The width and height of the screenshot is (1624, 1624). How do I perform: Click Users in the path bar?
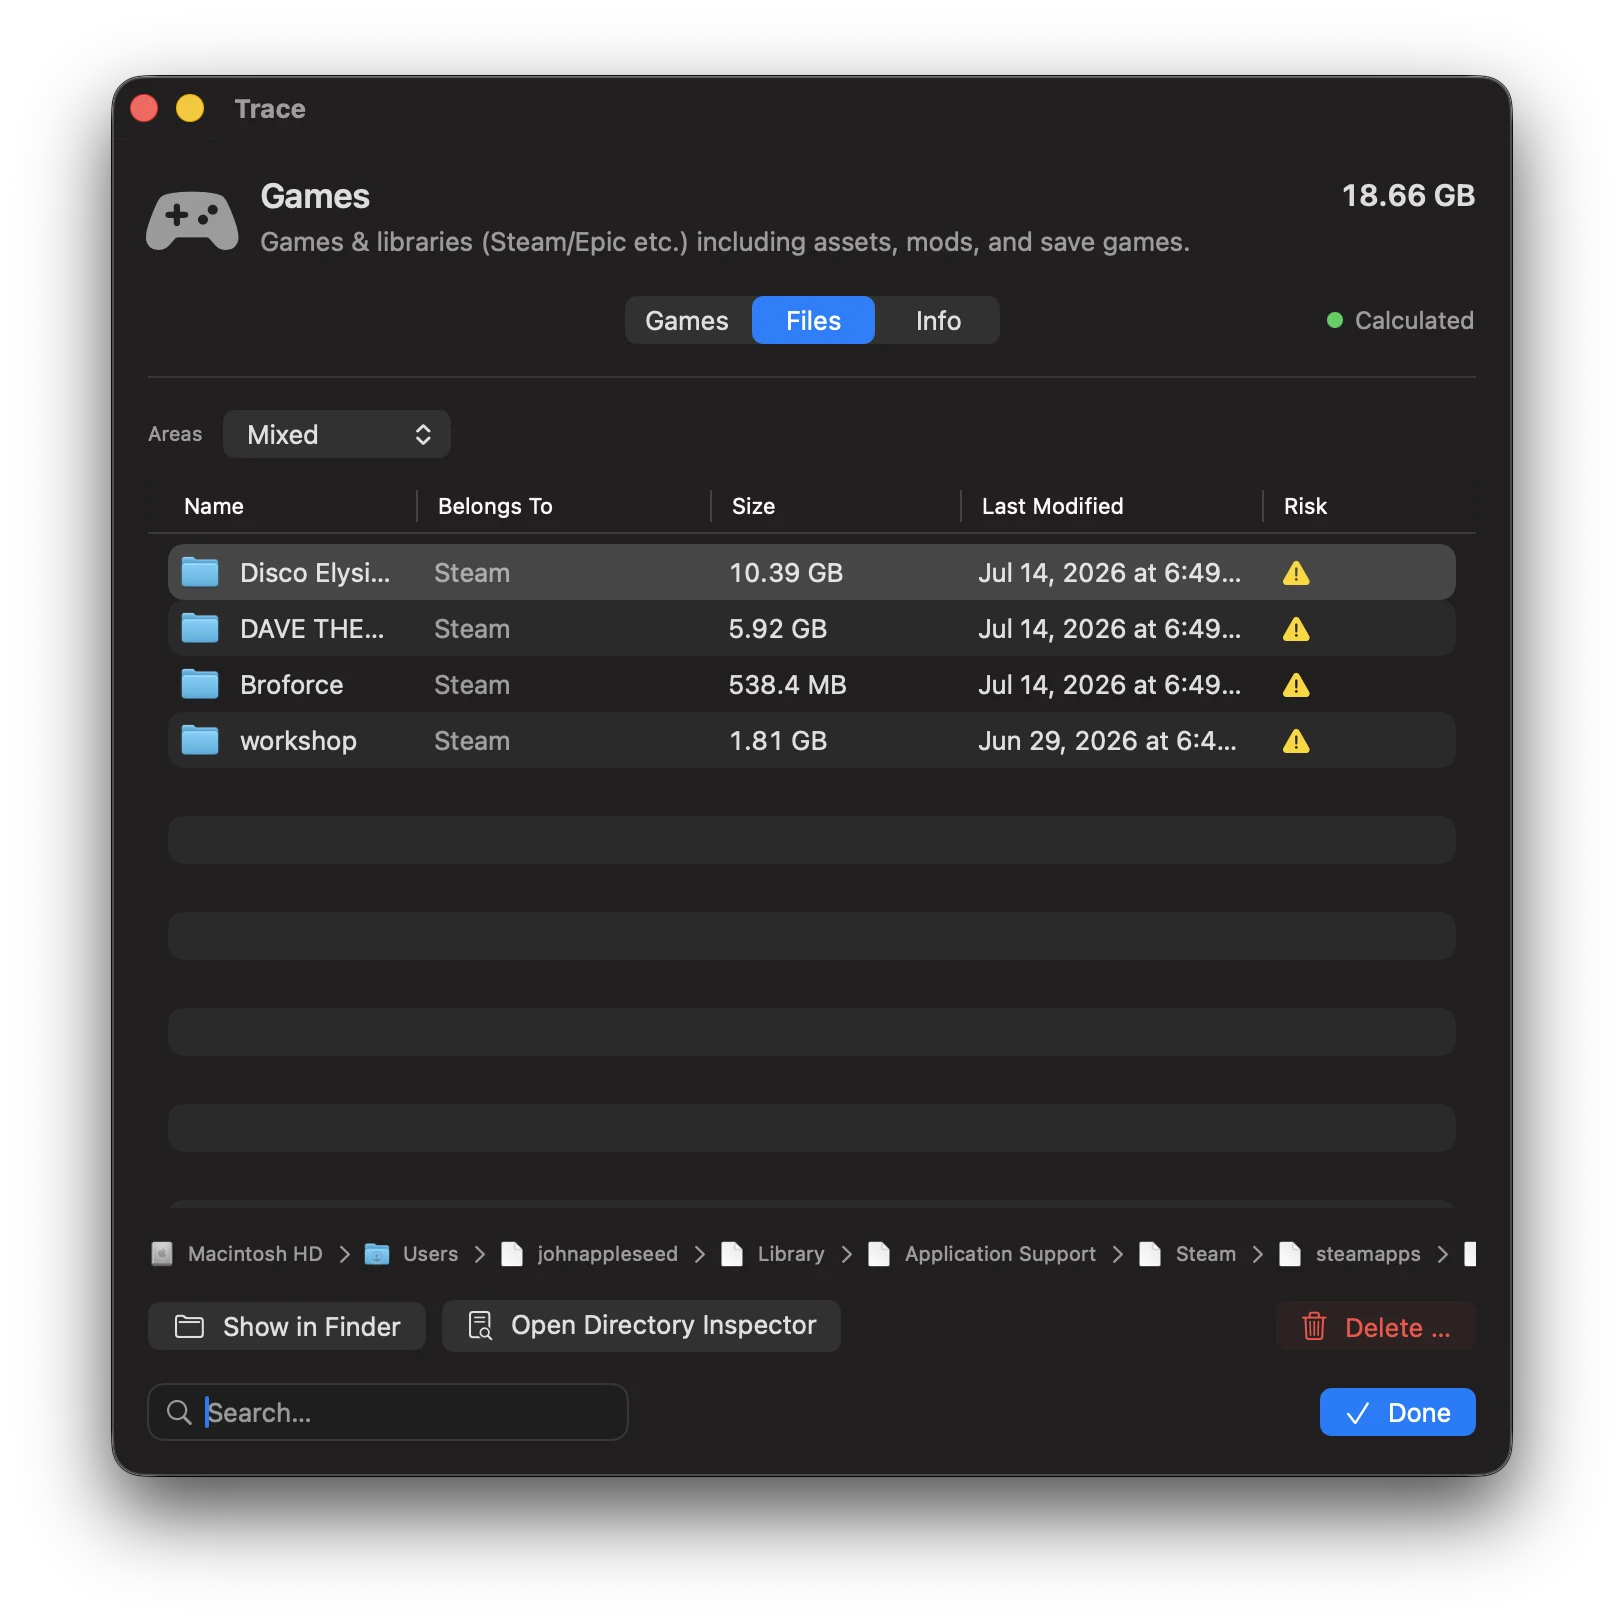point(430,1254)
